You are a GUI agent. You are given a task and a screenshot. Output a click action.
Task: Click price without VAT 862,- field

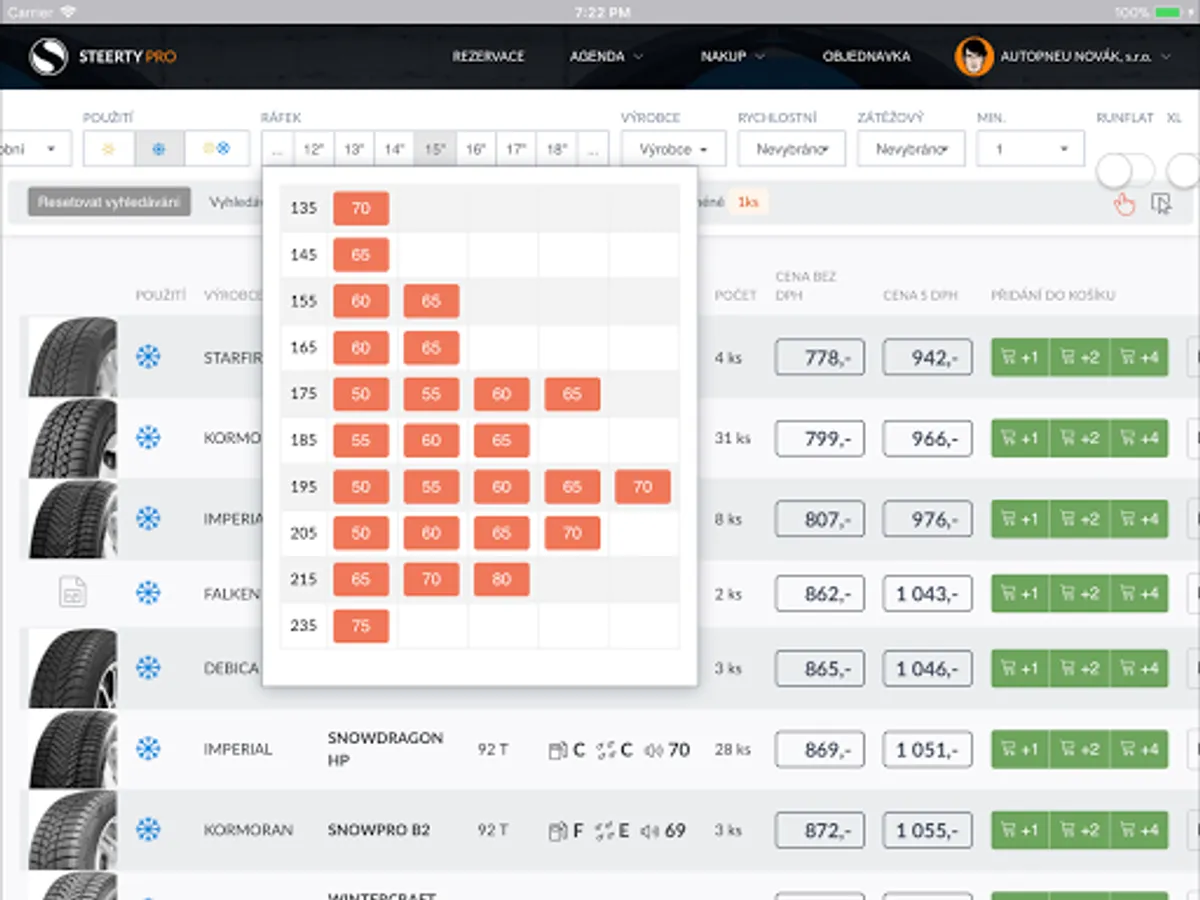[x=820, y=593]
